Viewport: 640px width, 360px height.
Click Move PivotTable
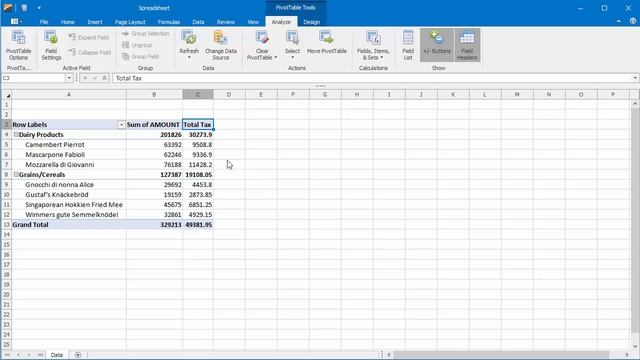click(x=327, y=43)
